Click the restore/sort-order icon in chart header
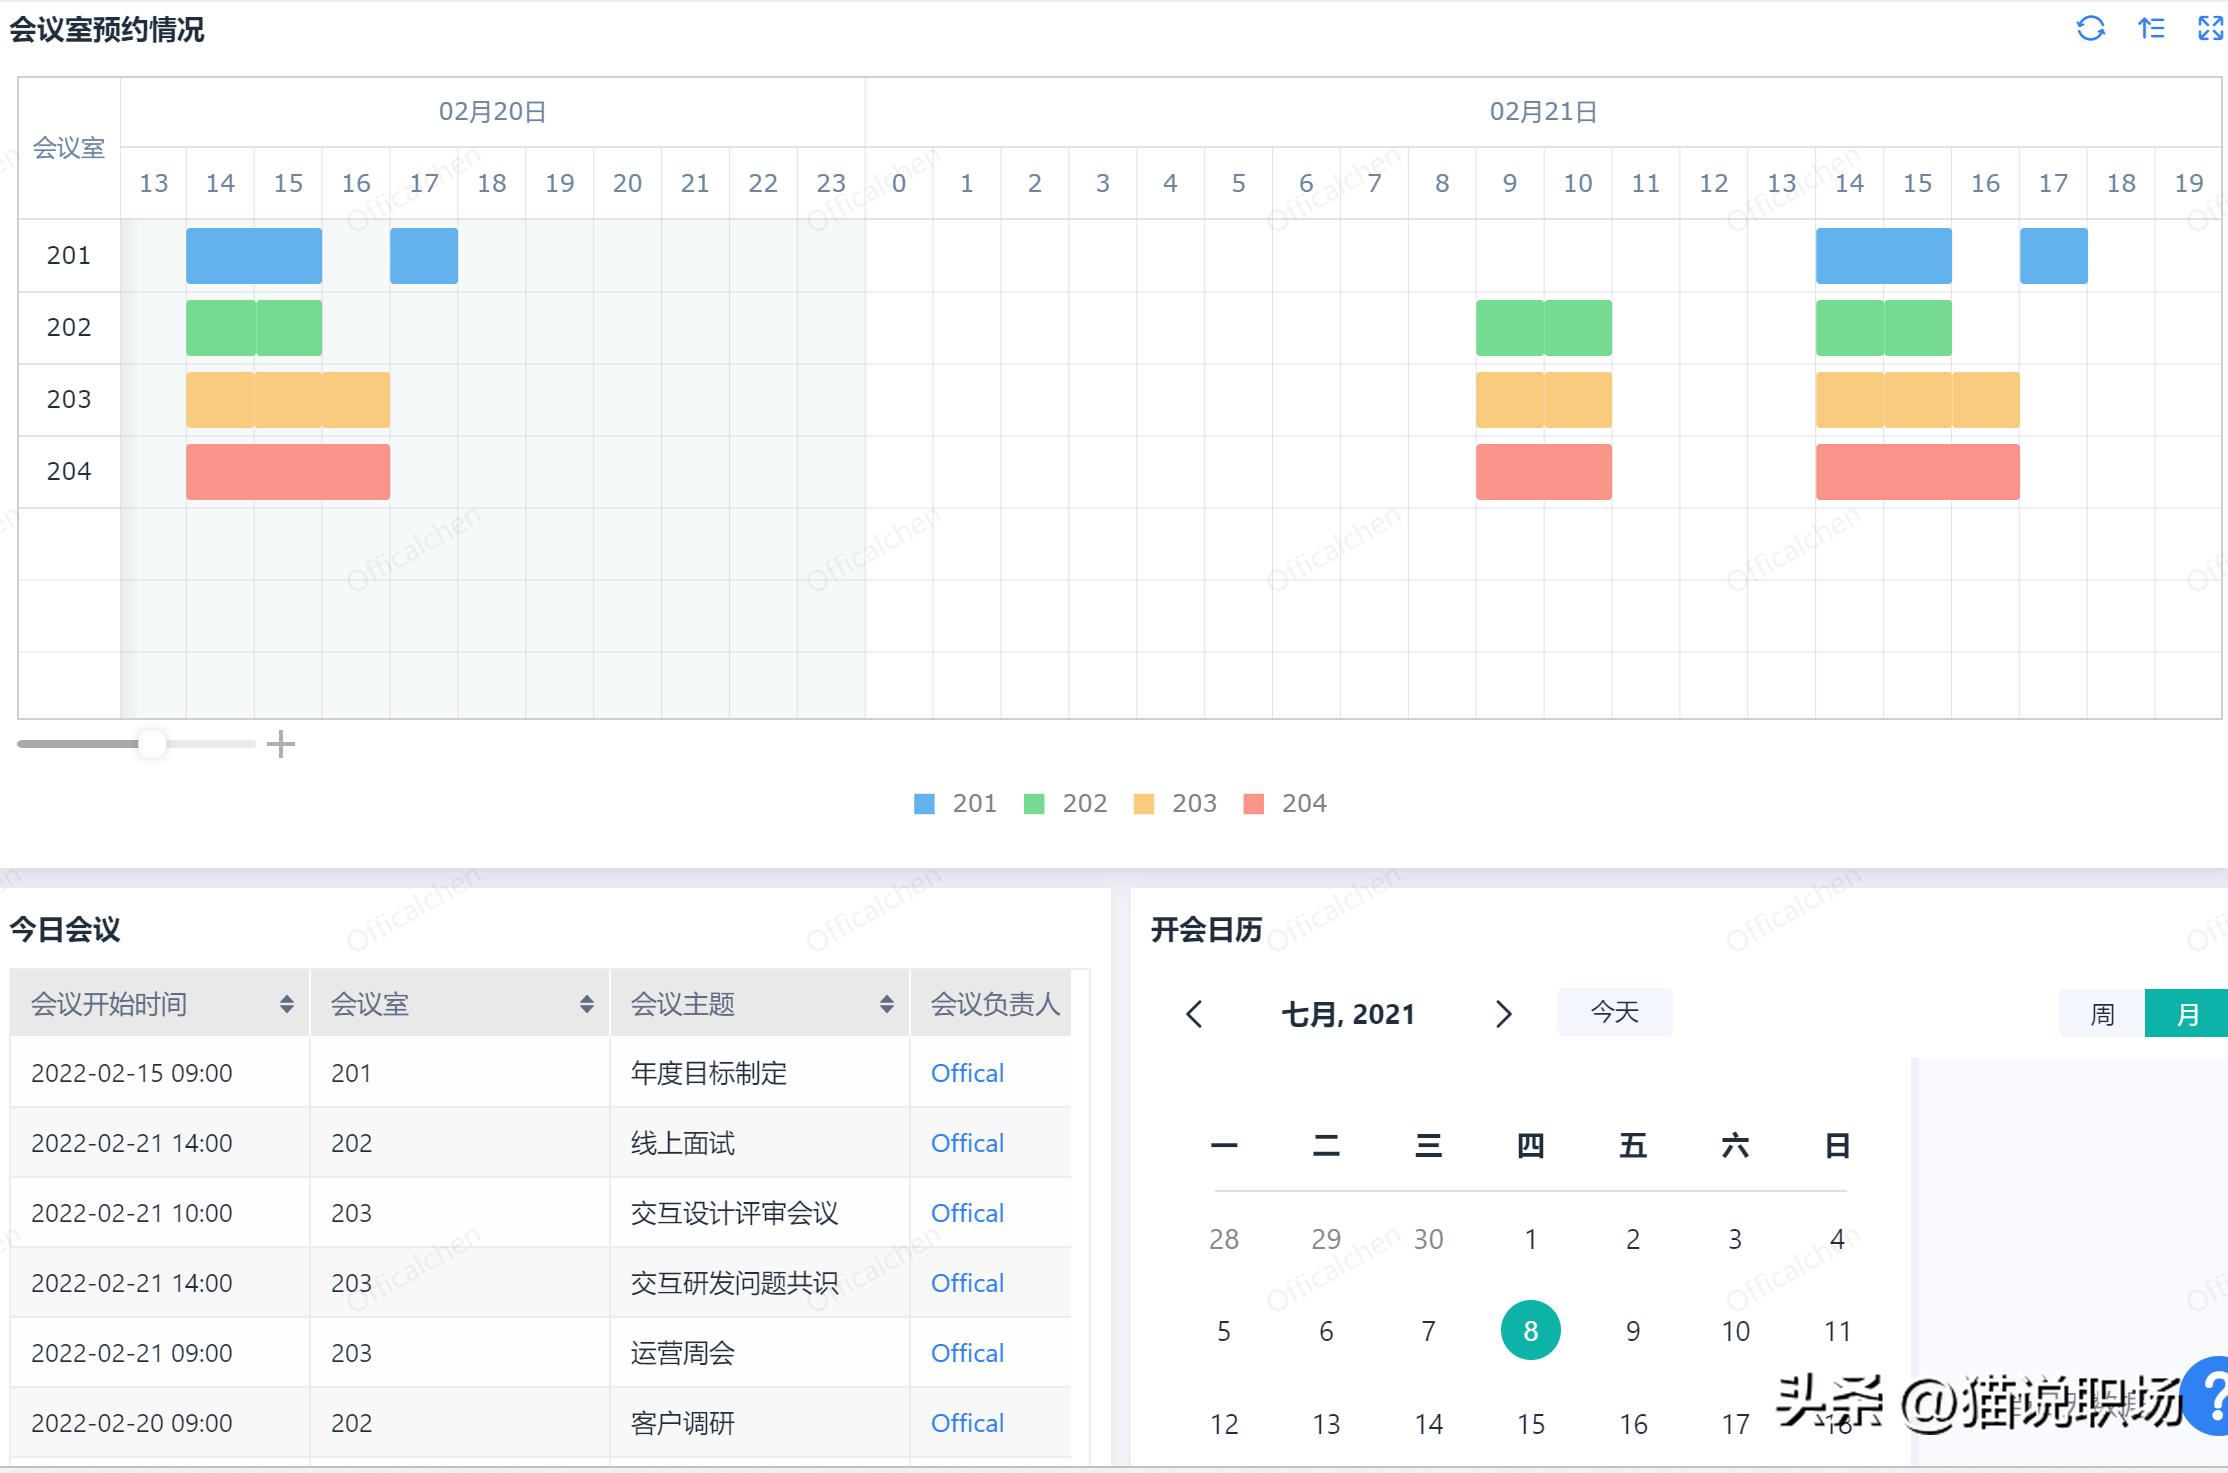Image resolution: width=2228 pixels, height=1473 pixels. tap(2150, 28)
